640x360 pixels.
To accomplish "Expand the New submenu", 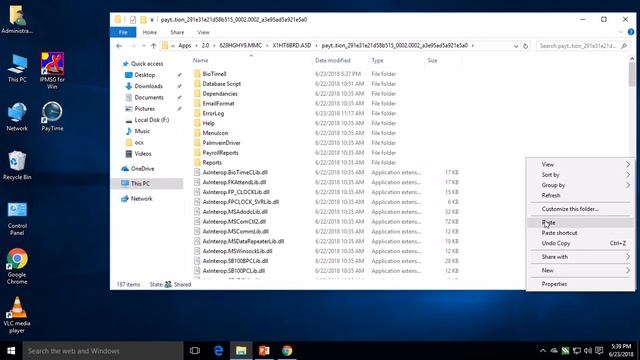I will tap(580, 270).
